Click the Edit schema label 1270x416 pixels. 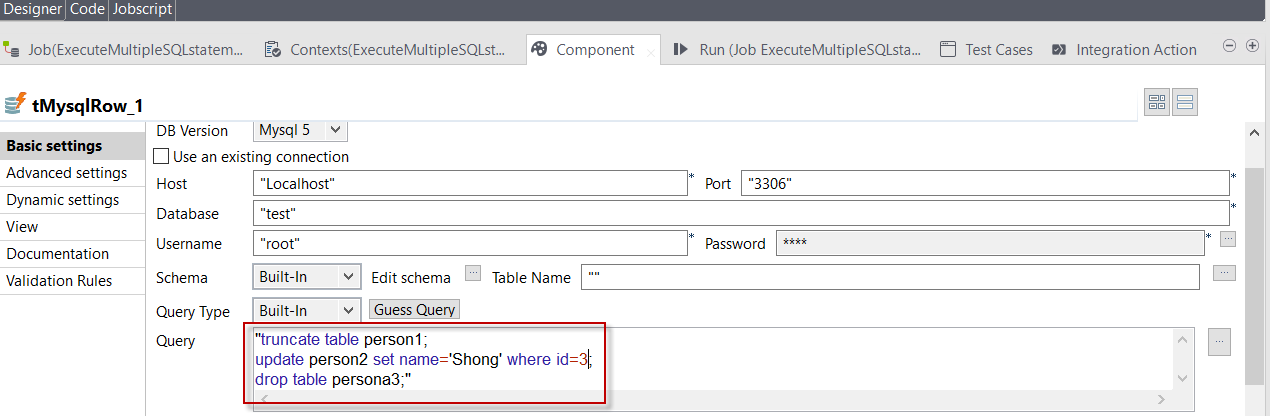pyautogui.click(x=411, y=278)
